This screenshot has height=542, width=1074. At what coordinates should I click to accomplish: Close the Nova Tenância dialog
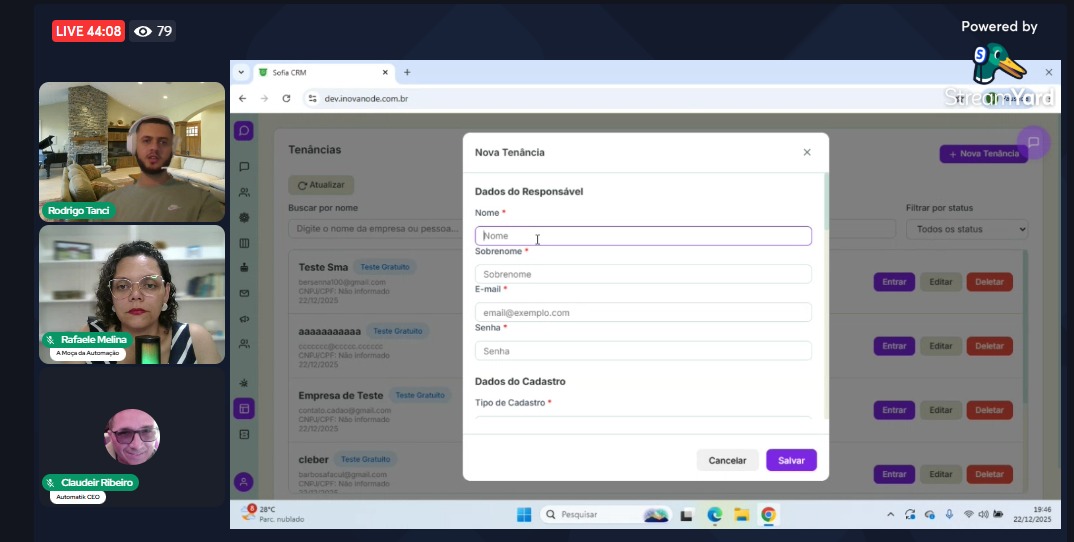coord(807,152)
